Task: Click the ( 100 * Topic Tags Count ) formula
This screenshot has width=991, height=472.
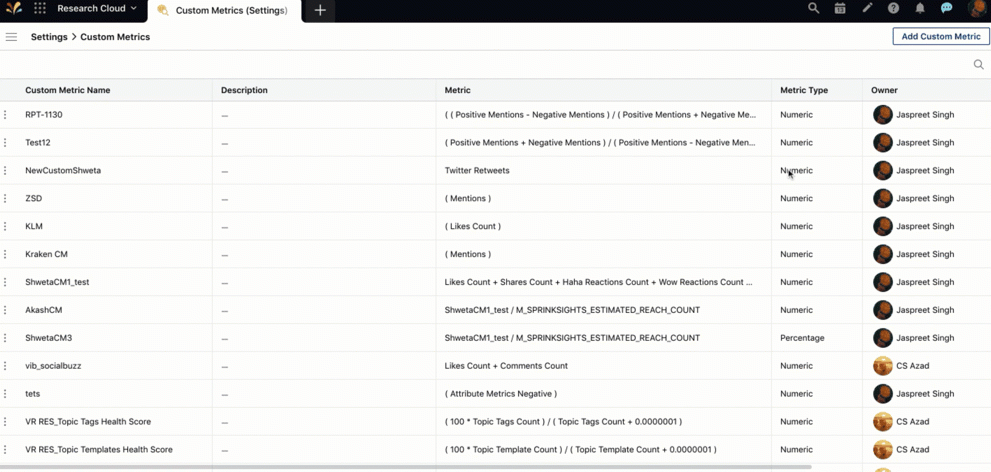Action: (x=563, y=421)
